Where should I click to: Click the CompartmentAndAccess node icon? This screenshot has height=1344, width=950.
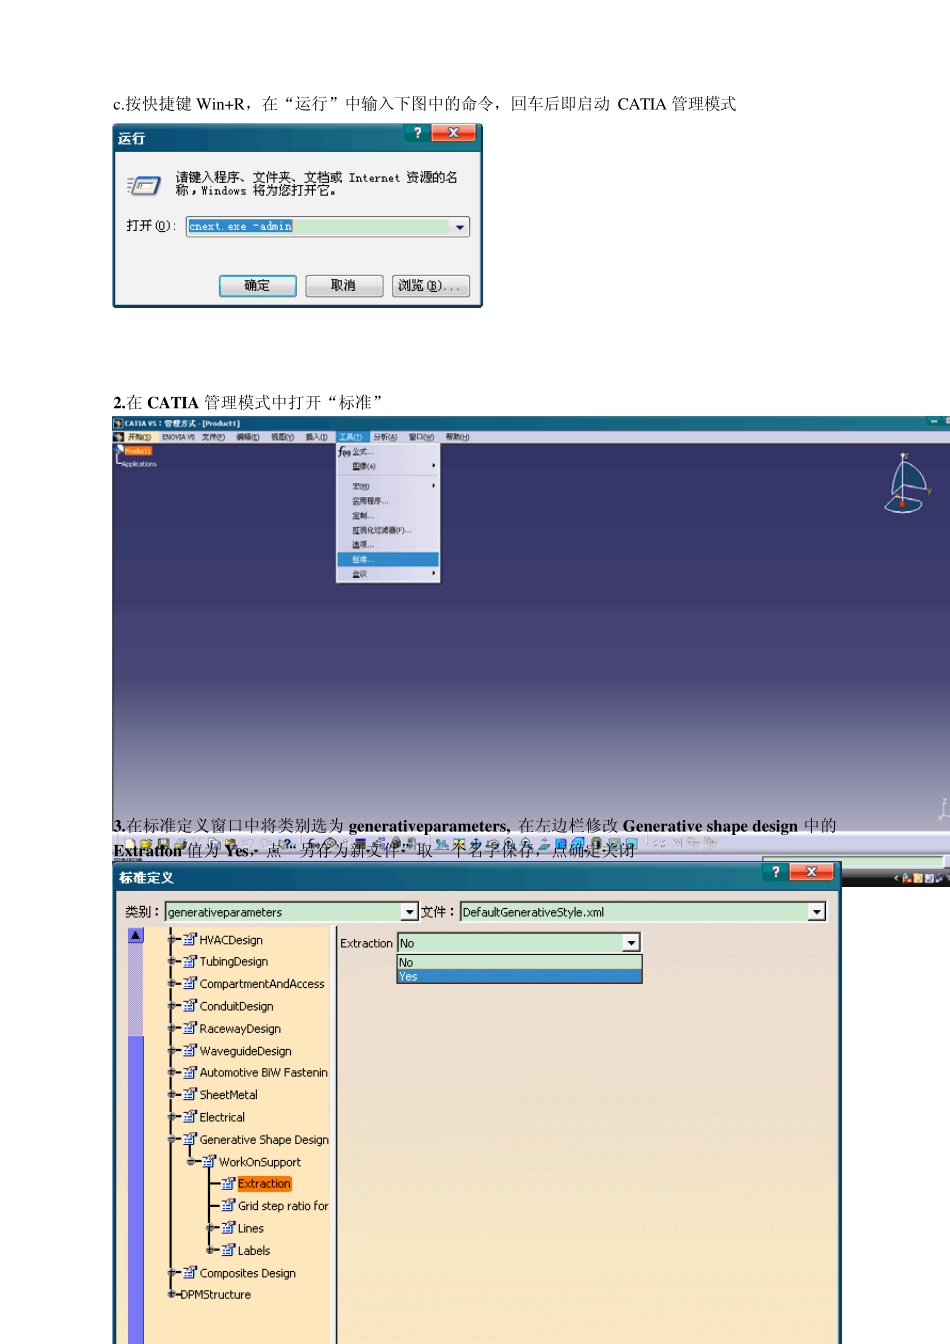click(x=190, y=983)
